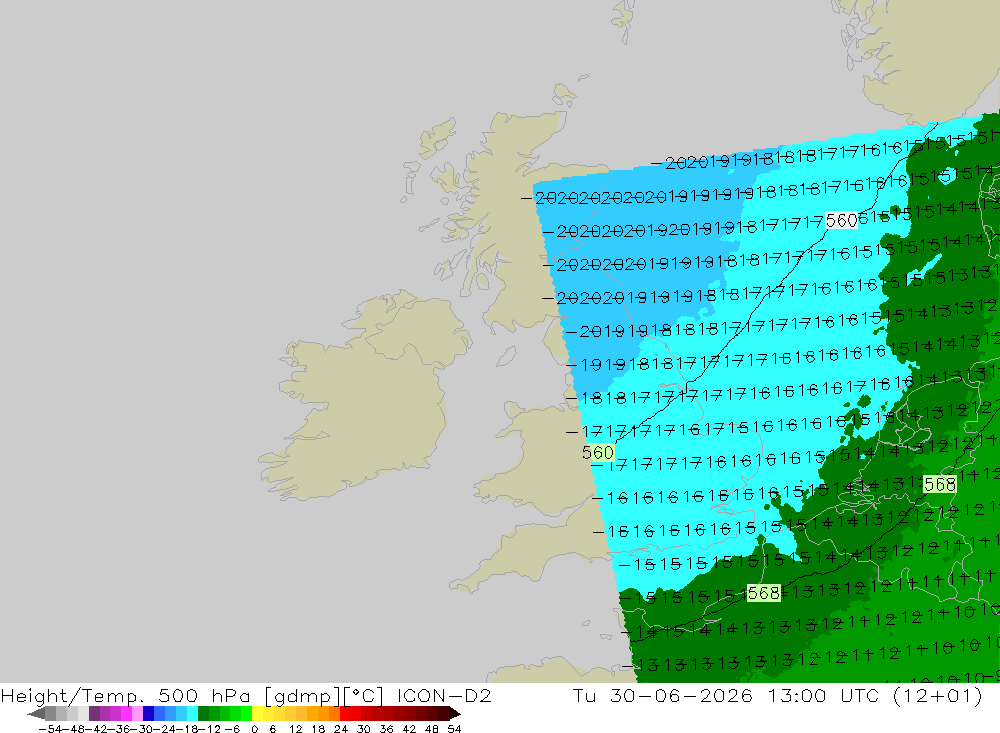
Task: Click the "13:00 UTC" time label
Action: [823, 695]
